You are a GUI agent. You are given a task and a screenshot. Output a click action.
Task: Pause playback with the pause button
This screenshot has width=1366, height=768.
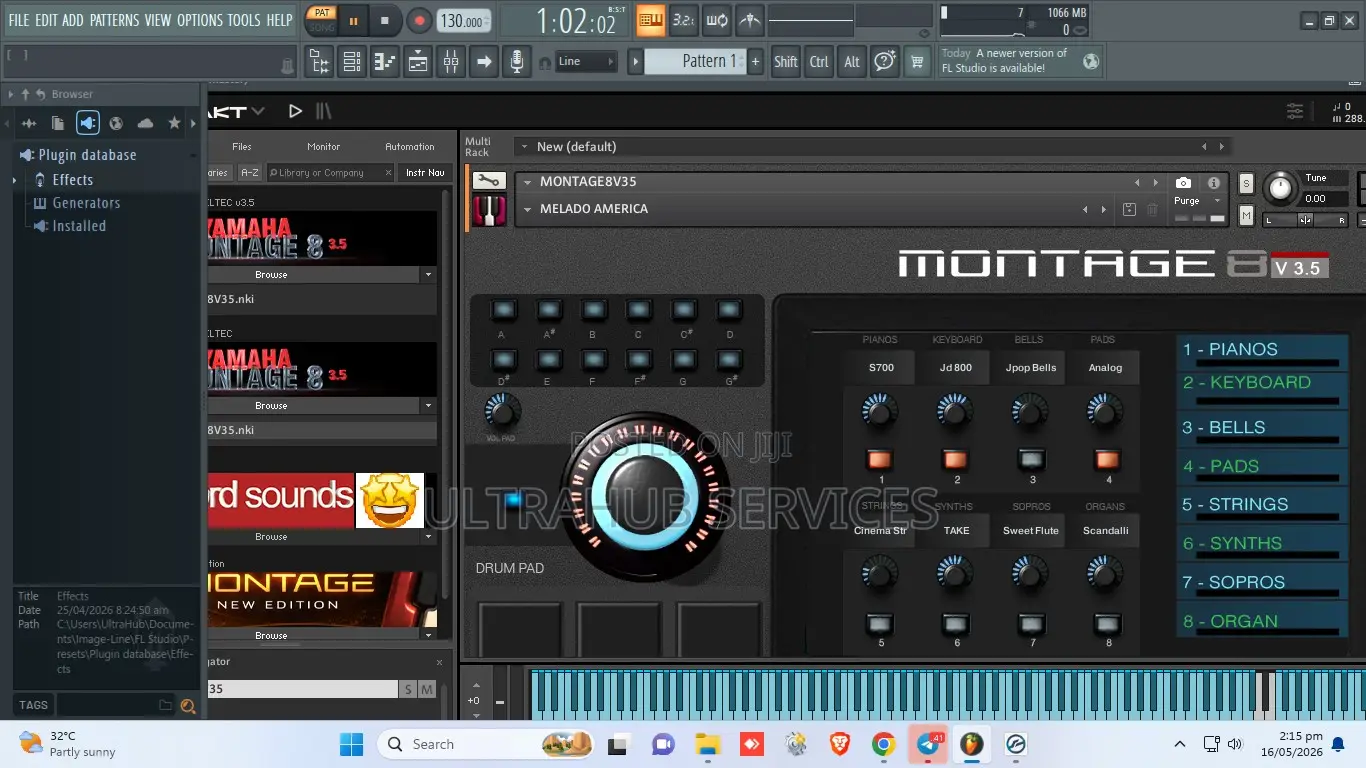click(353, 20)
